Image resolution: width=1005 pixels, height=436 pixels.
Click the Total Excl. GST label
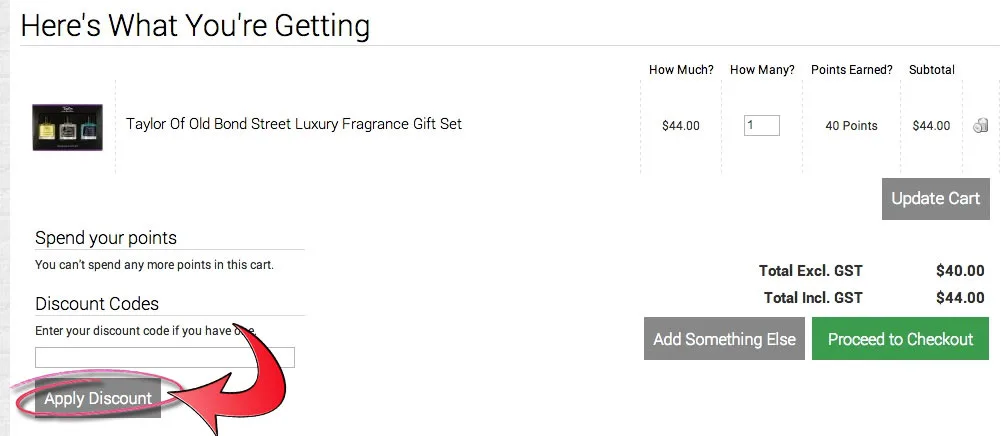pyautogui.click(x=810, y=270)
